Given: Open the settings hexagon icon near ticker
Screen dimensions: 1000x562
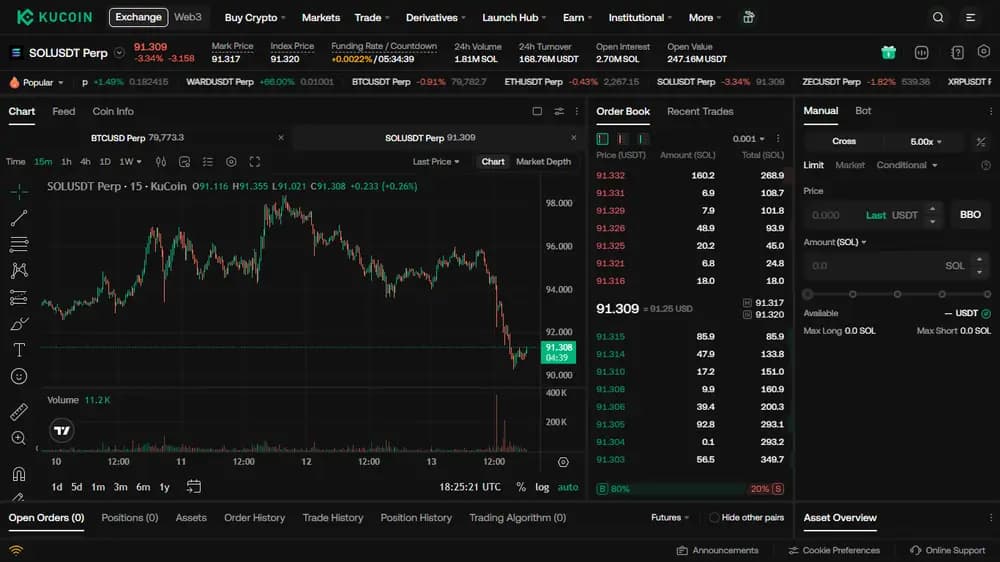Looking at the screenshot, I should click(983, 52).
